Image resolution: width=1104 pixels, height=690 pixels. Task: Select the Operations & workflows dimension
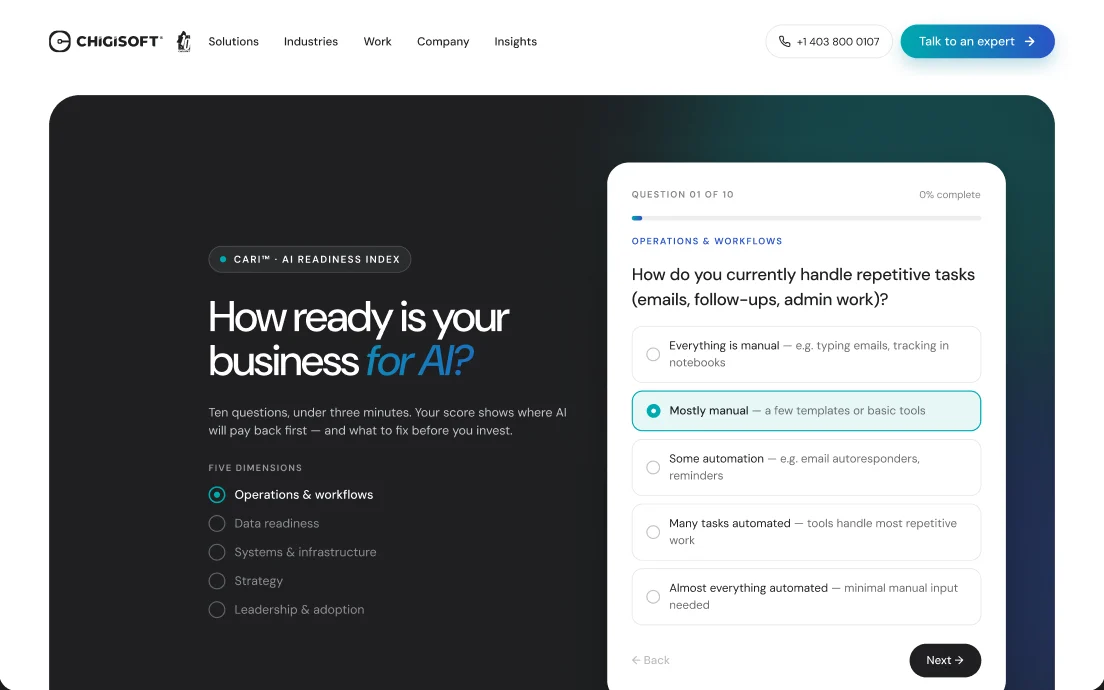291,495
